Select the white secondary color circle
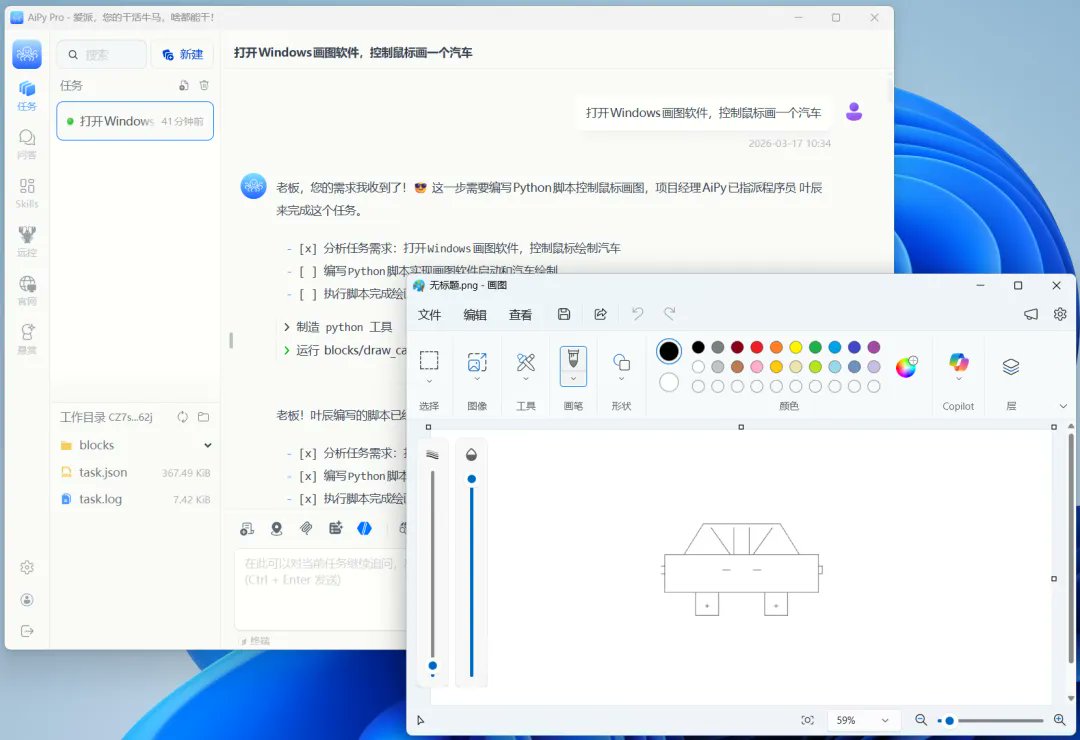1080x740 pixels. coord(669,382)
